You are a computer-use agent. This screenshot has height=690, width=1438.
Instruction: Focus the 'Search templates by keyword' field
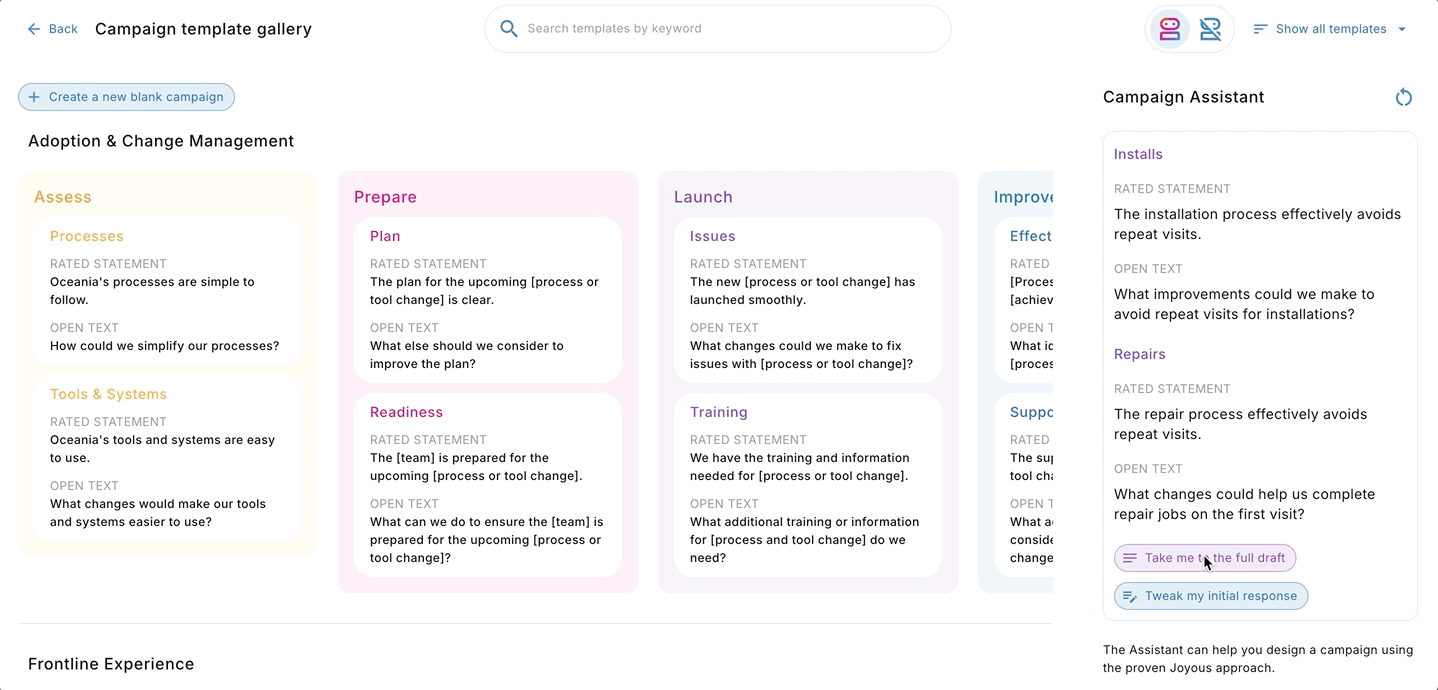click(717, 29)
